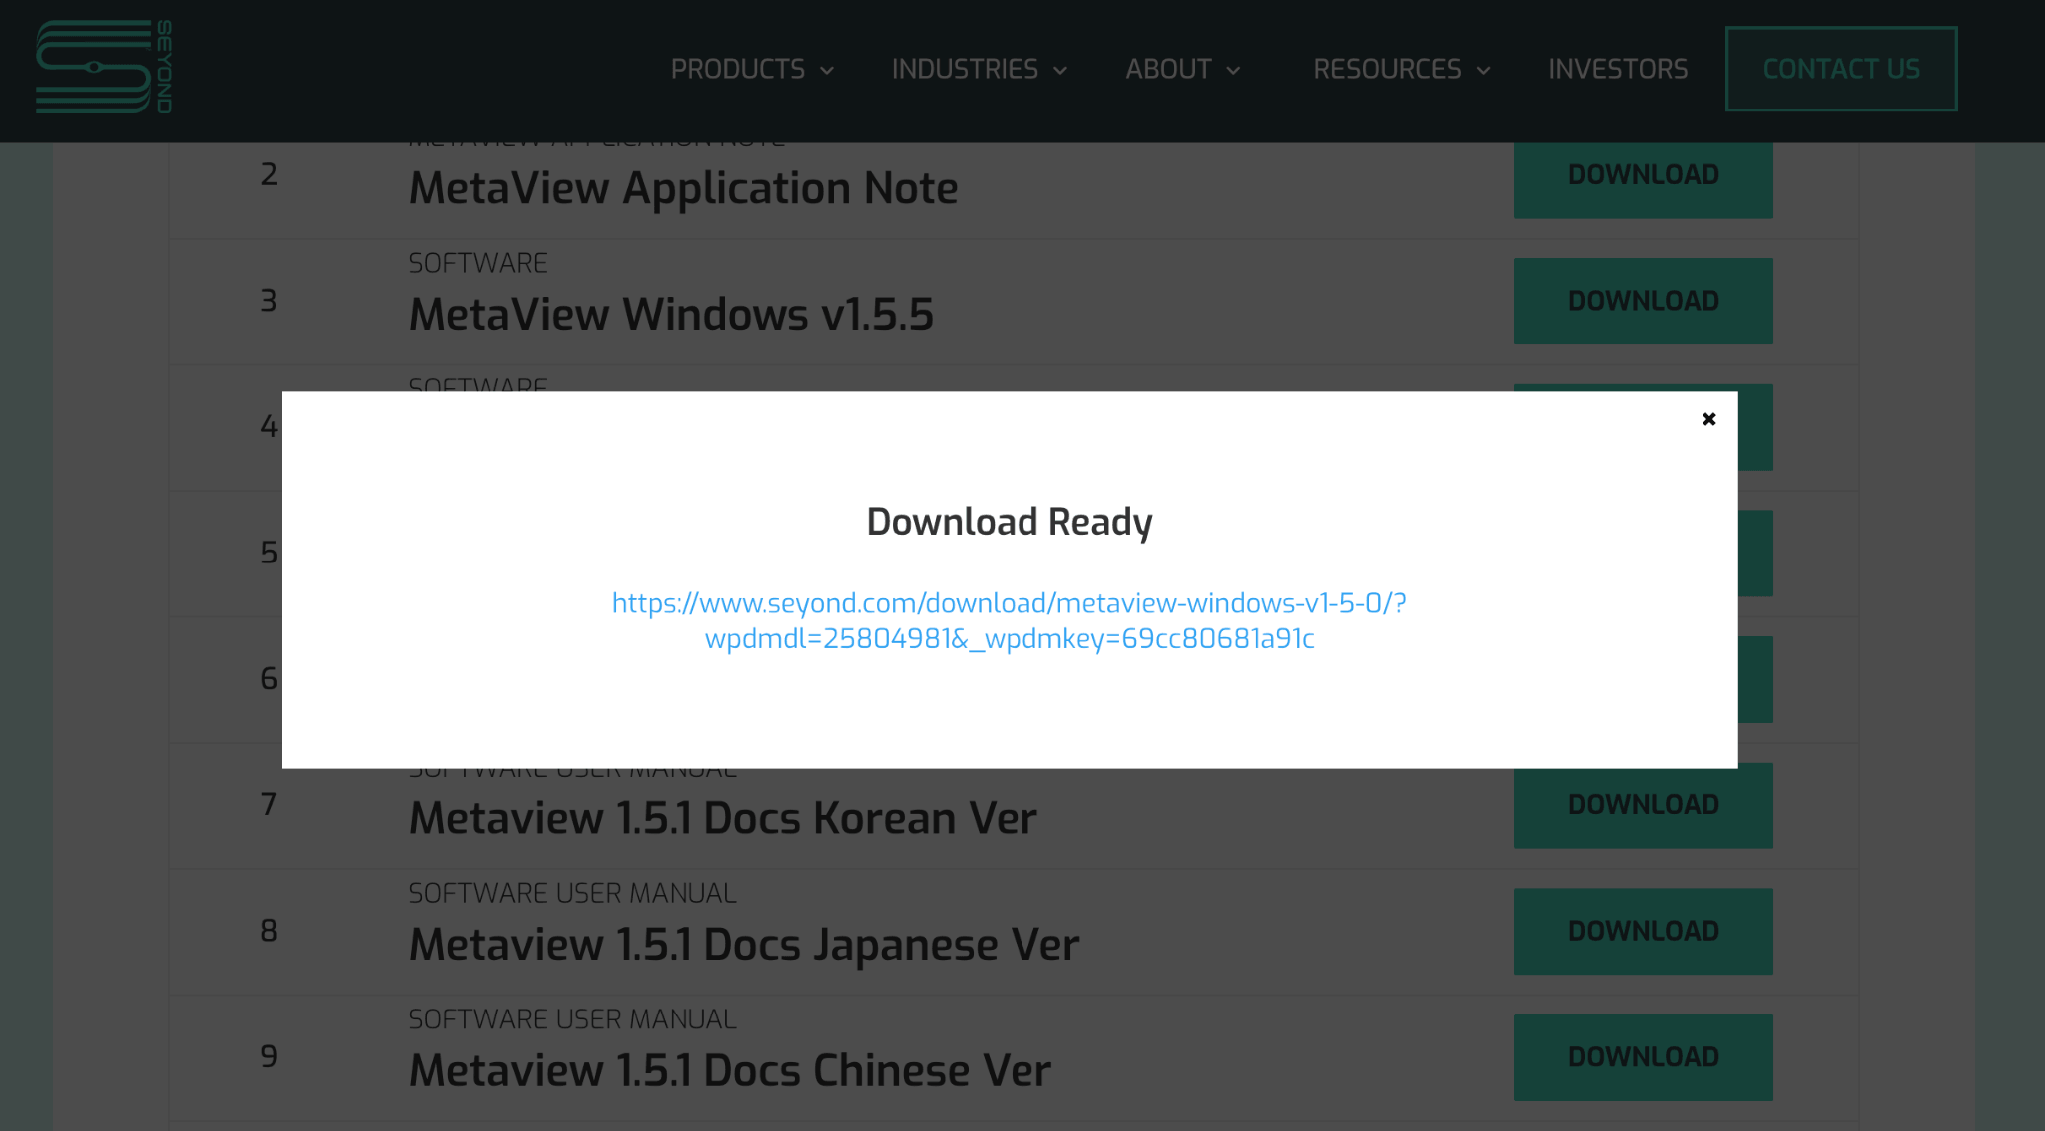This screenshot has height=1131, width=2045.
Task: Expand the Industries menu chevron
Action: (x=1060, y=70)
